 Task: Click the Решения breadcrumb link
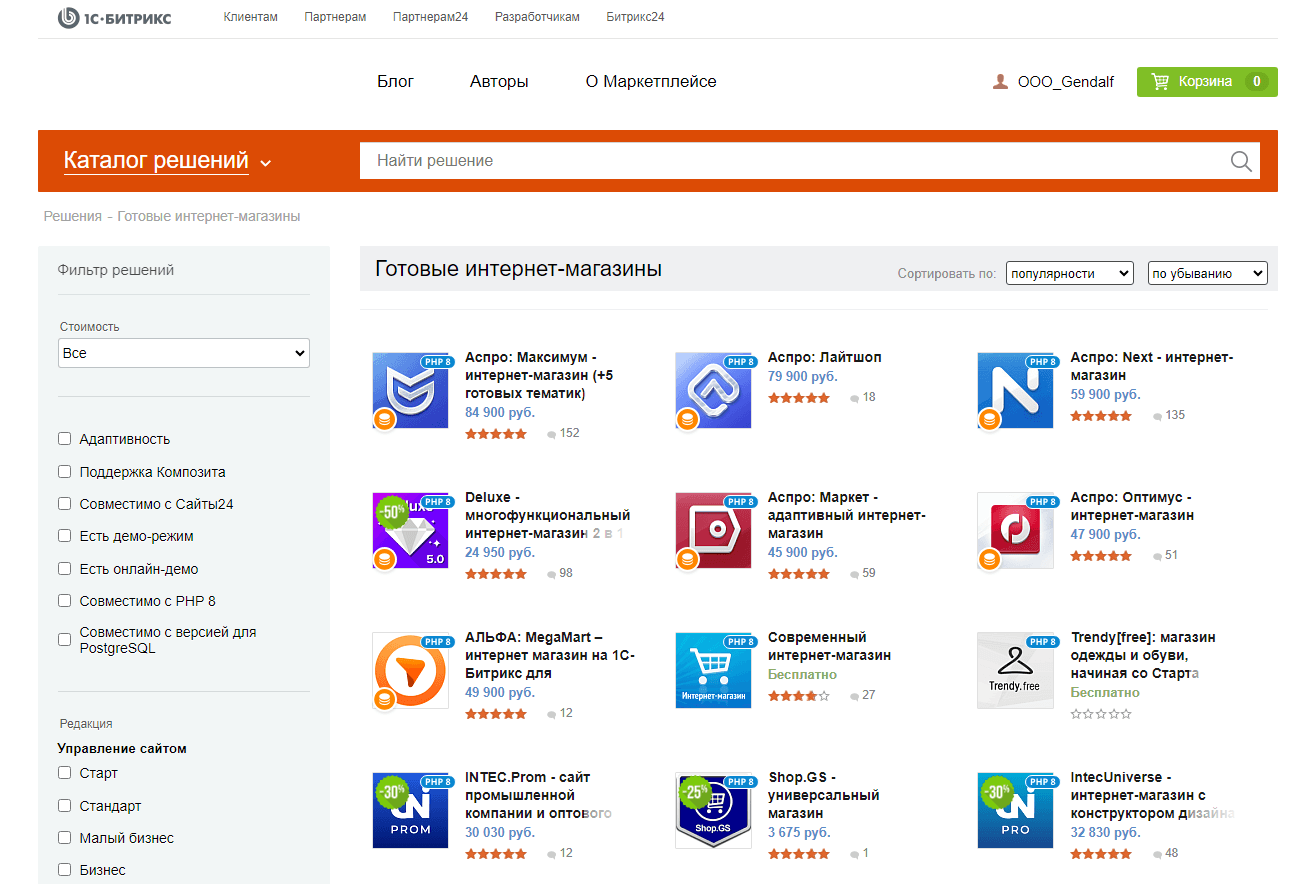click(x=73, y=216)
